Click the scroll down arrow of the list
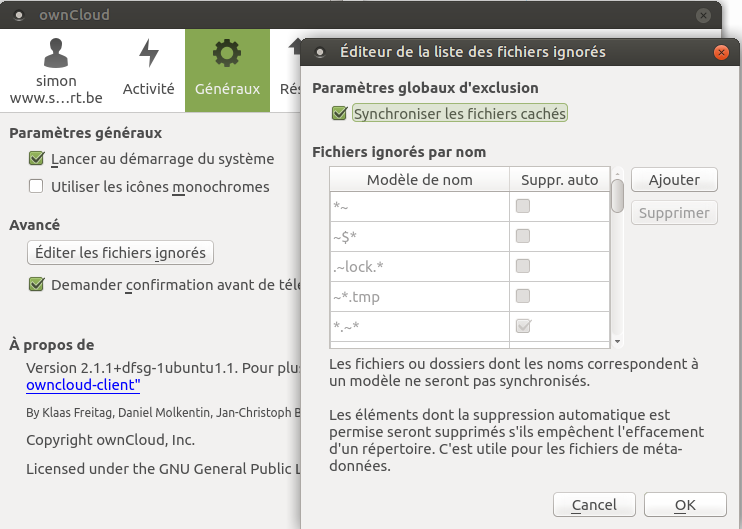The height and width of the screenshot is (529, 742). [x=617, y=342]
